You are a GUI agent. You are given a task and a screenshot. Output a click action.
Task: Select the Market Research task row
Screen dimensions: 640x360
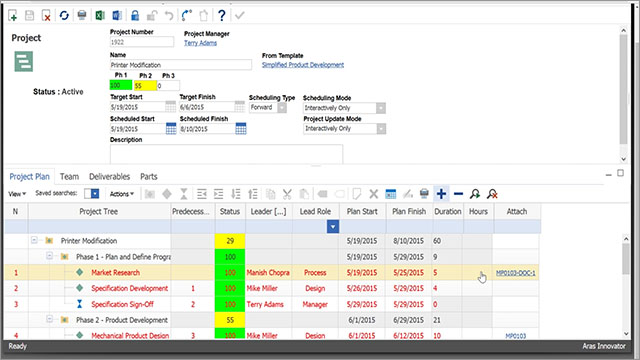coord(271,273)
